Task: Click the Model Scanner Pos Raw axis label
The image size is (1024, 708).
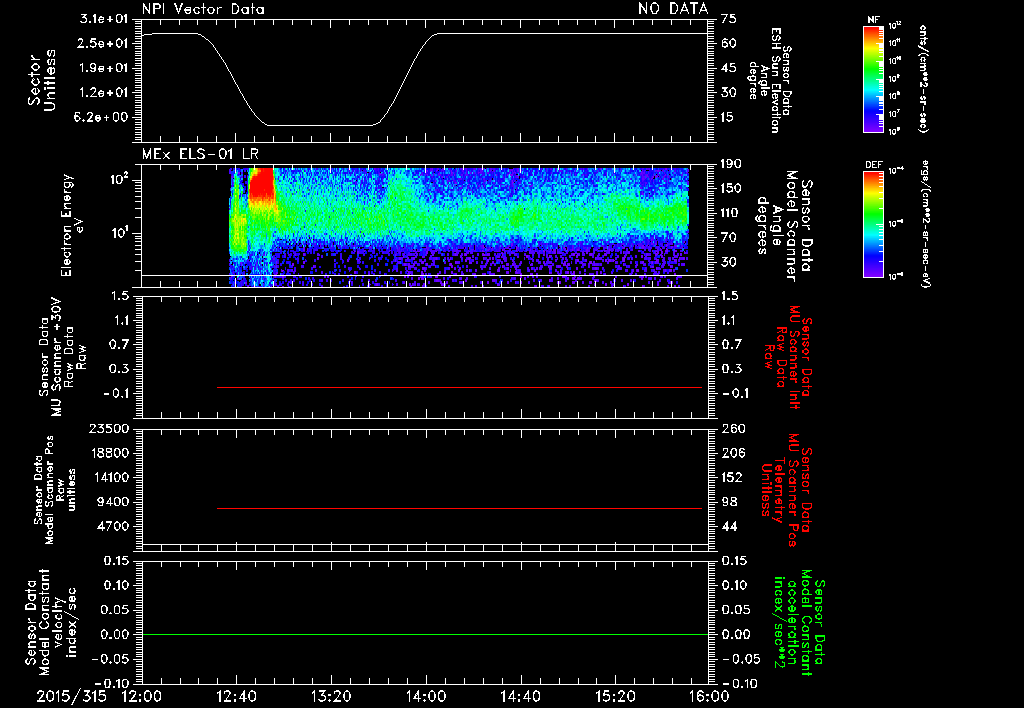Action: point(55,490)
